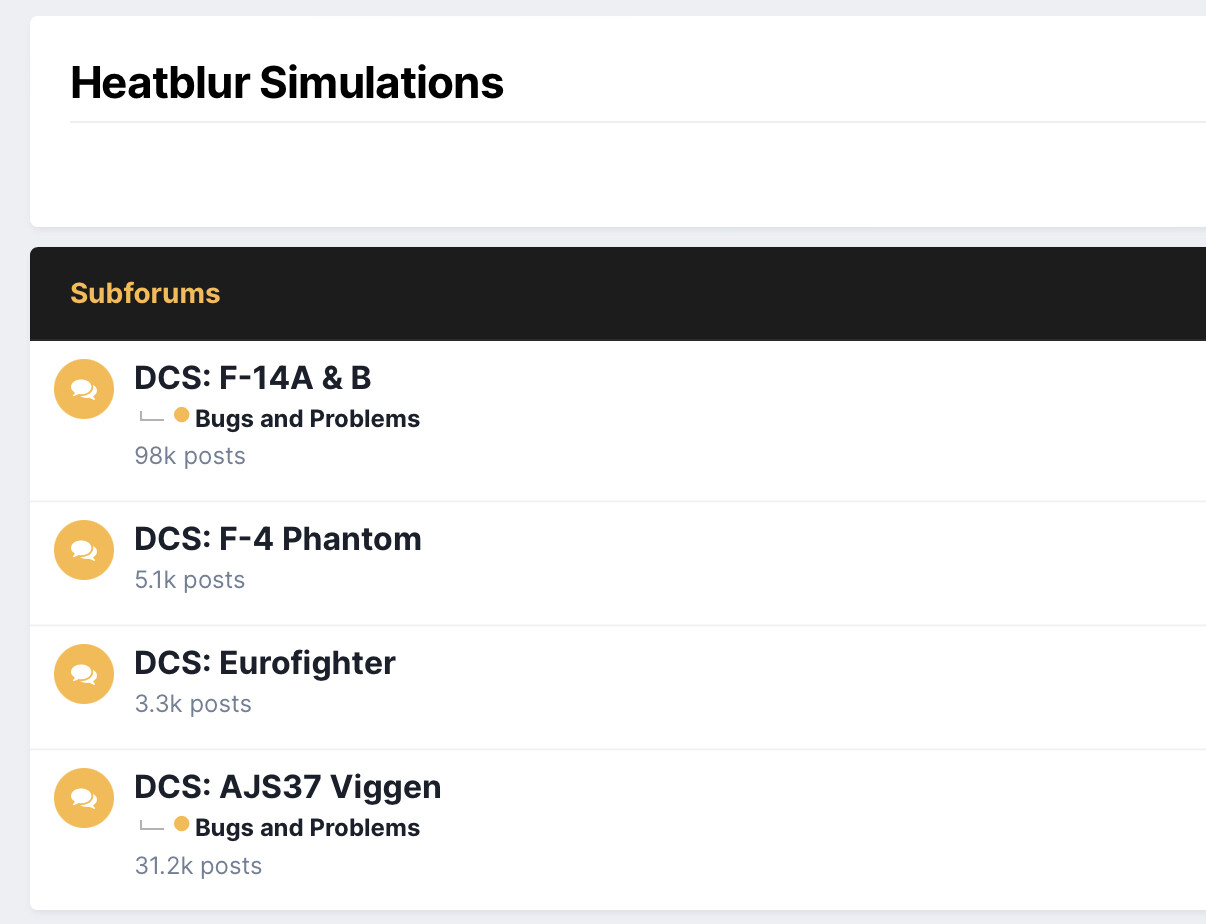Click the 31.2k posts count

pyautogui.click(x=198, y=866)
